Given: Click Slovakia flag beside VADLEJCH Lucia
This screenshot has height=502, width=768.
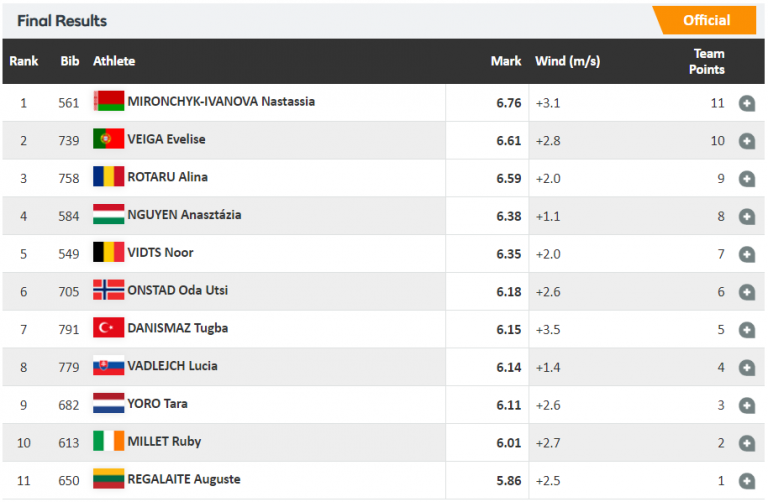Looking at the screenshot, I should (x=108, y=366).
